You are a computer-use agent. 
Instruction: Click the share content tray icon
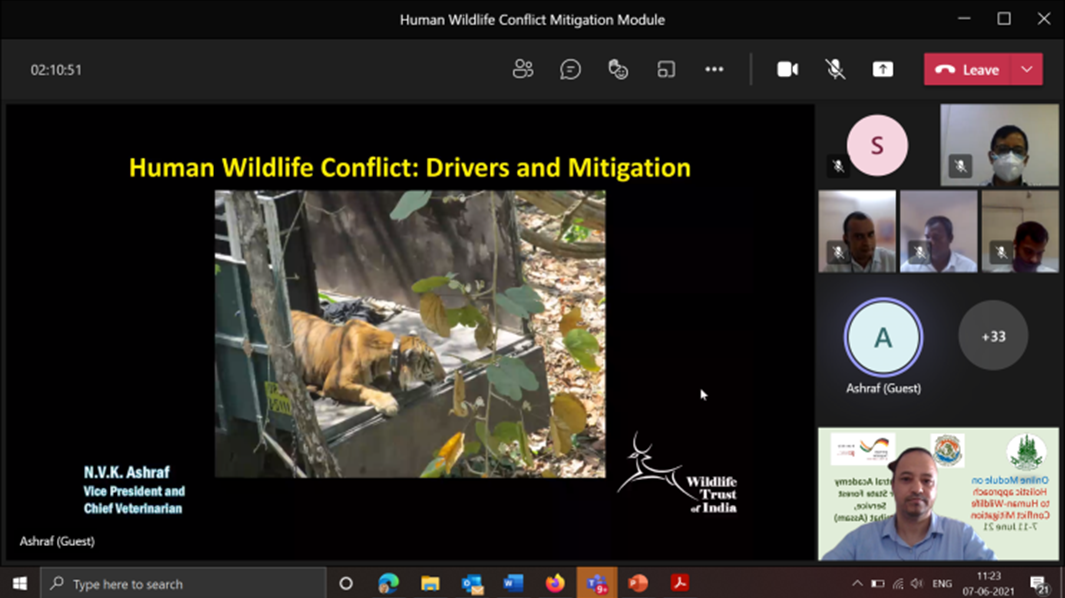882,70
